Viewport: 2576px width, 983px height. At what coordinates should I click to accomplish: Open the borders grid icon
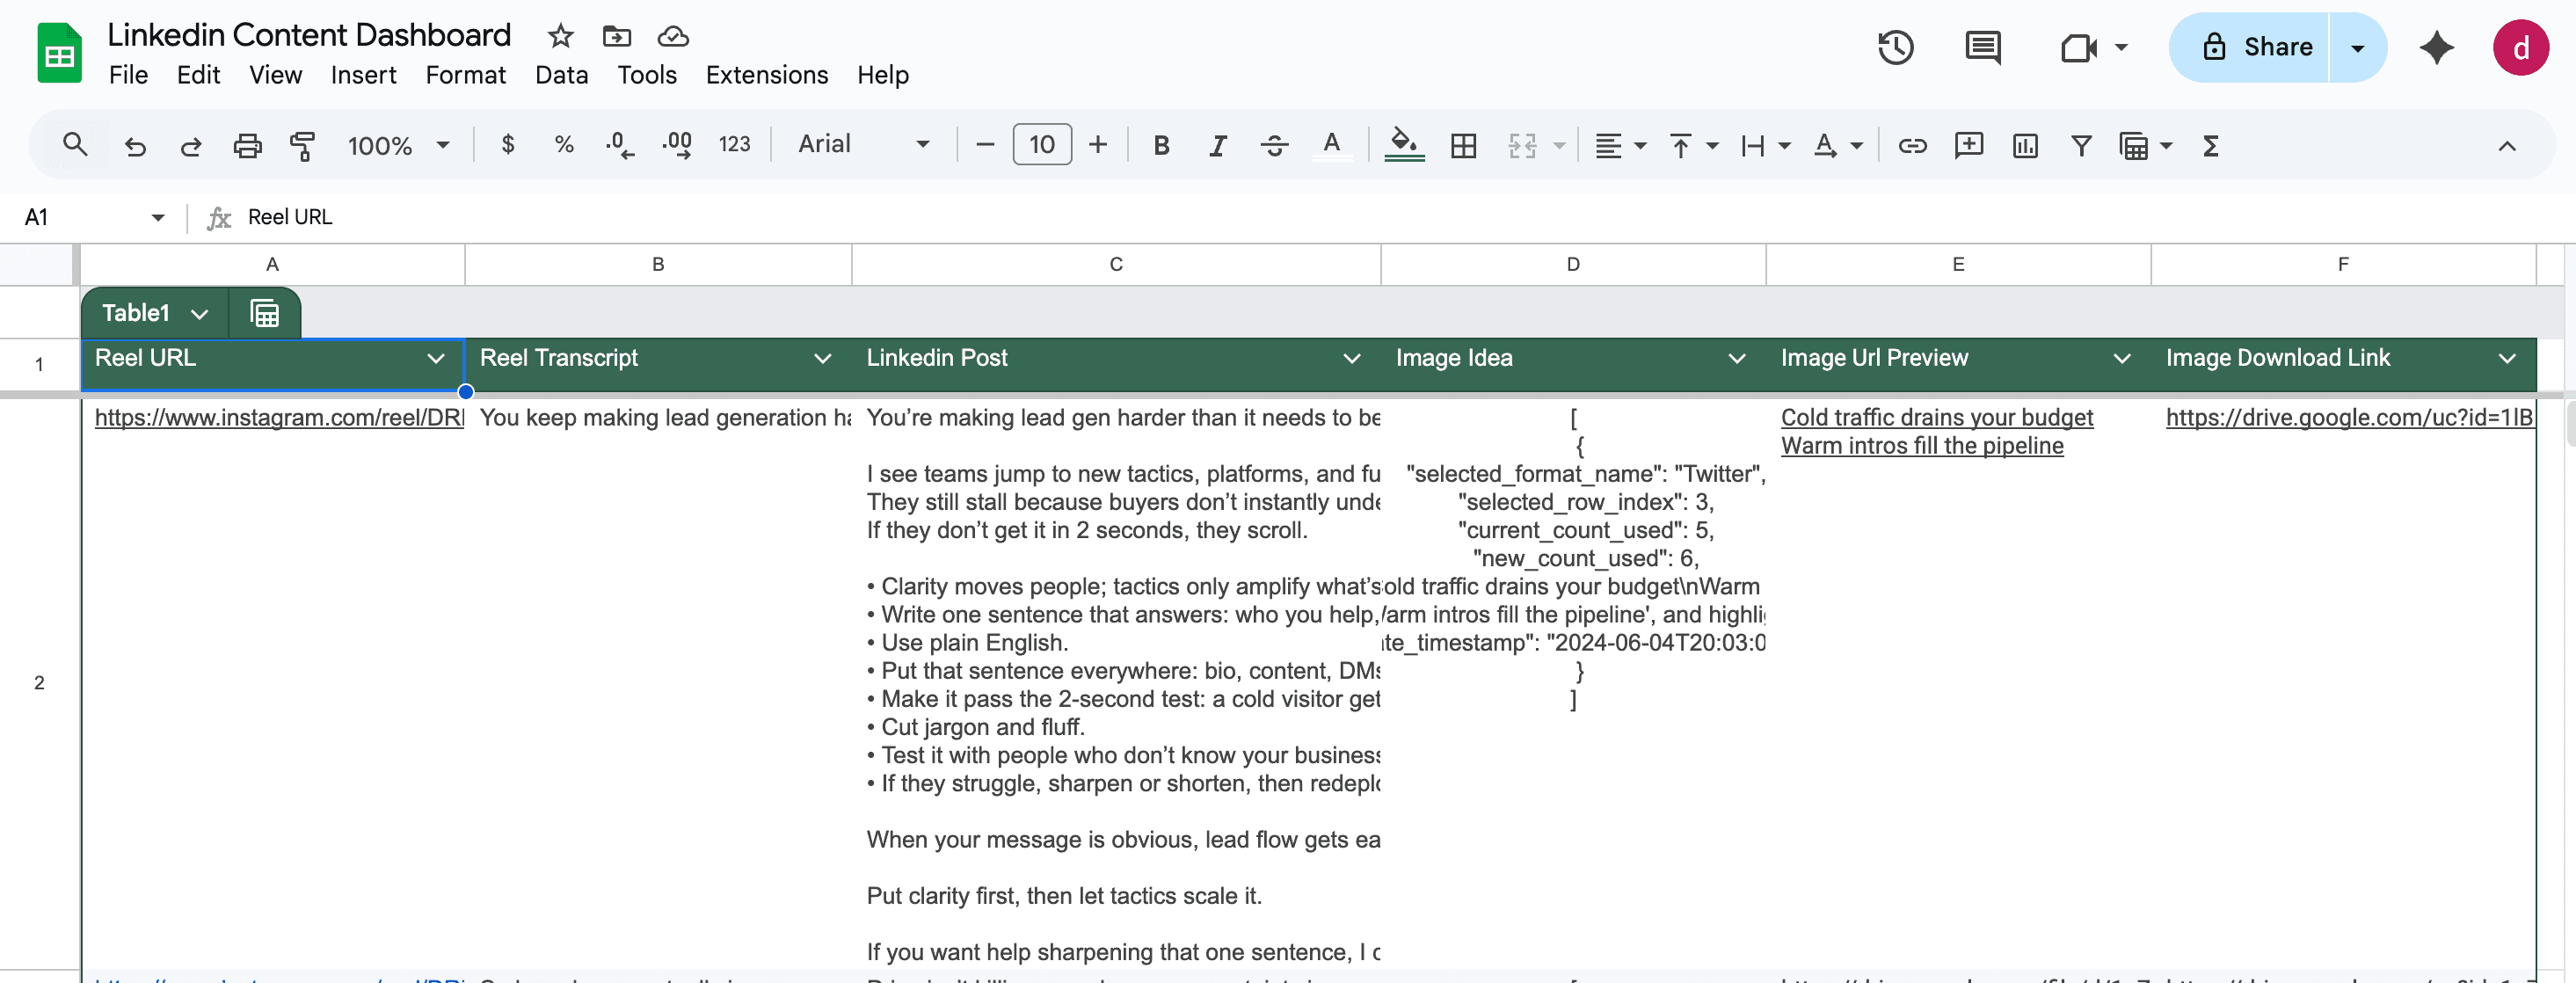1463,146
